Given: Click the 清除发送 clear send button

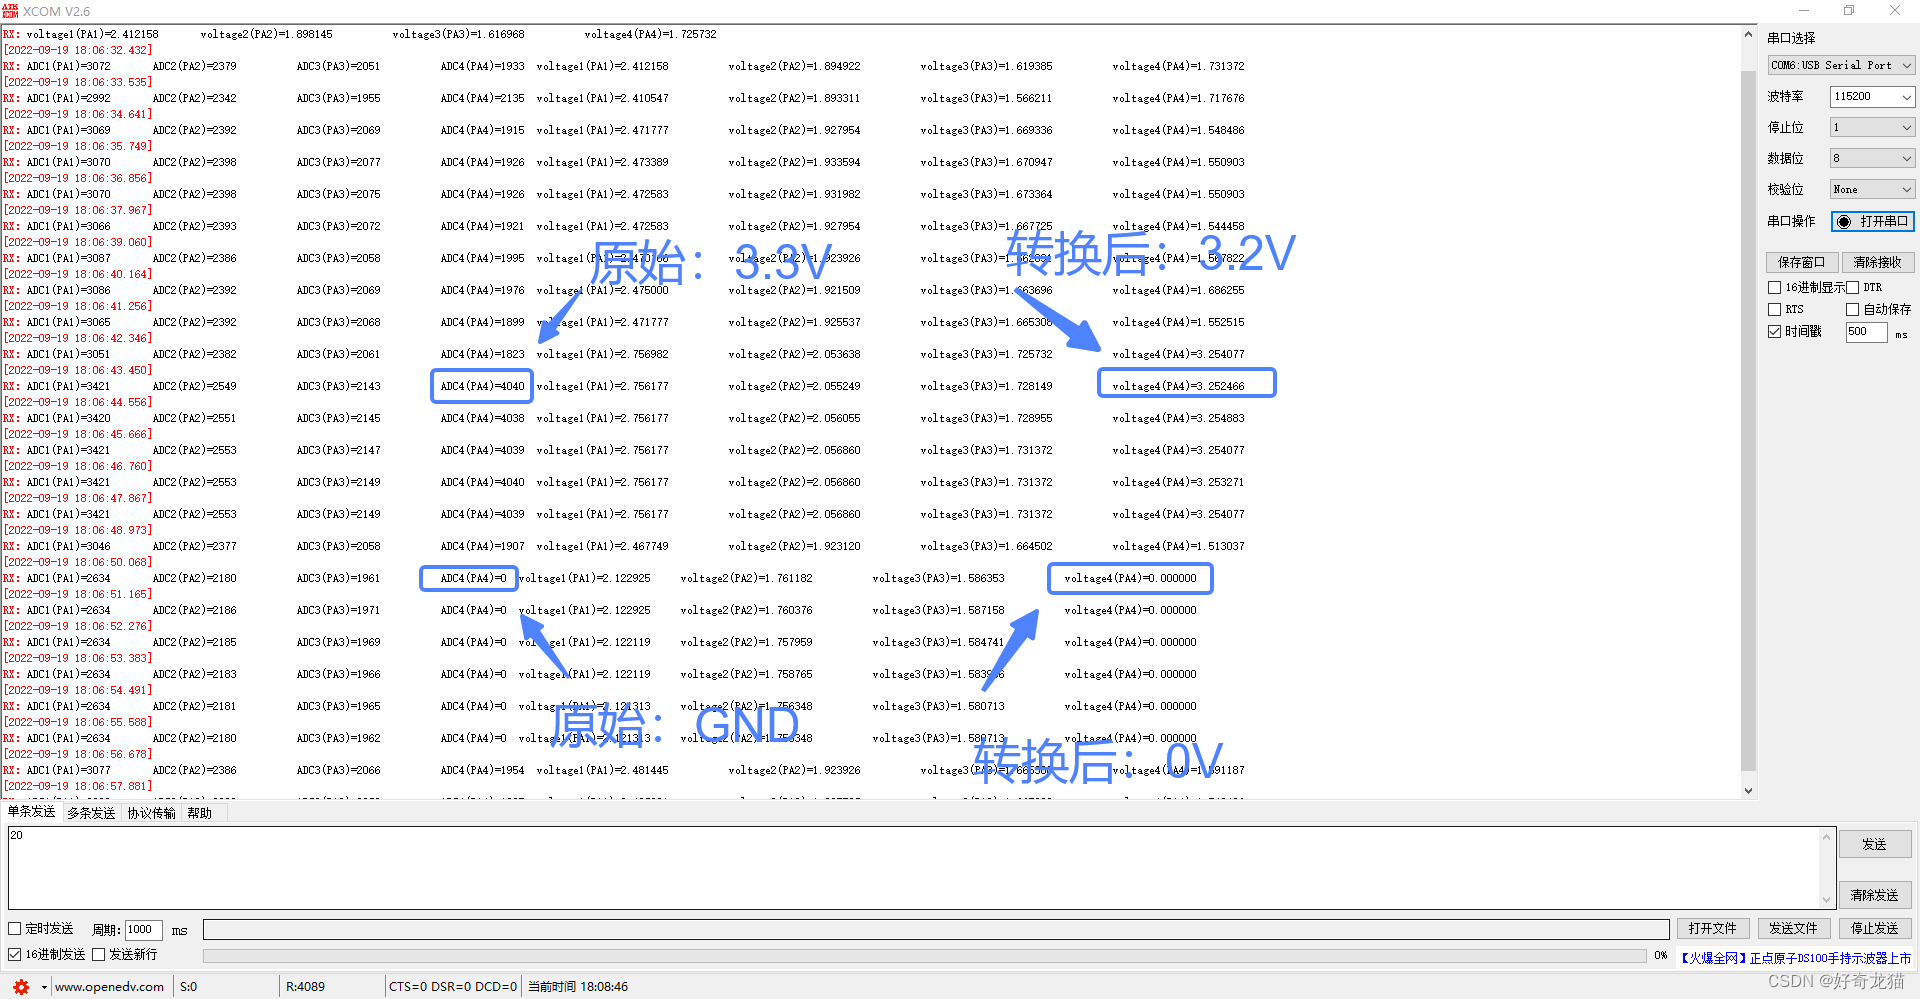Looking at the screenshot, I should tap(1875, 895).
